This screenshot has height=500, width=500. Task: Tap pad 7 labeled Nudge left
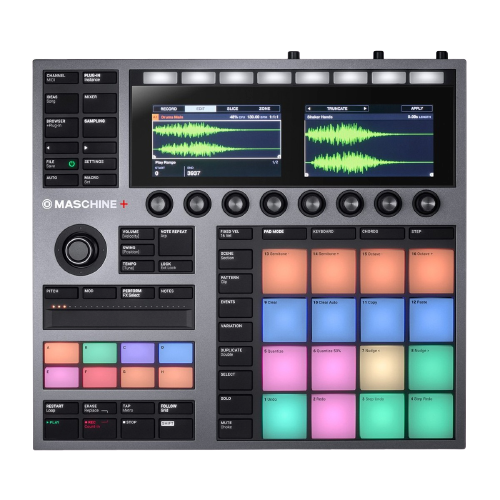click(x=382, y=368)
